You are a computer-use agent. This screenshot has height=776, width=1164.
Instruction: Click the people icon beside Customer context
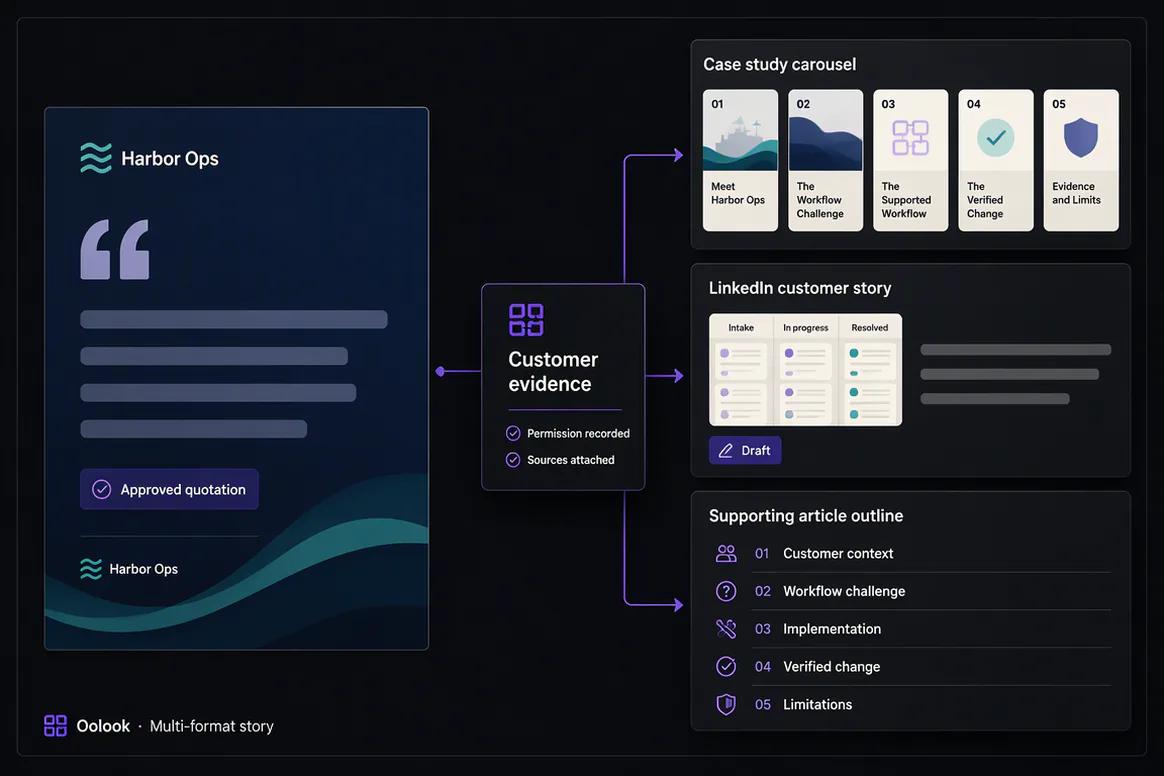tap(726, 553)
